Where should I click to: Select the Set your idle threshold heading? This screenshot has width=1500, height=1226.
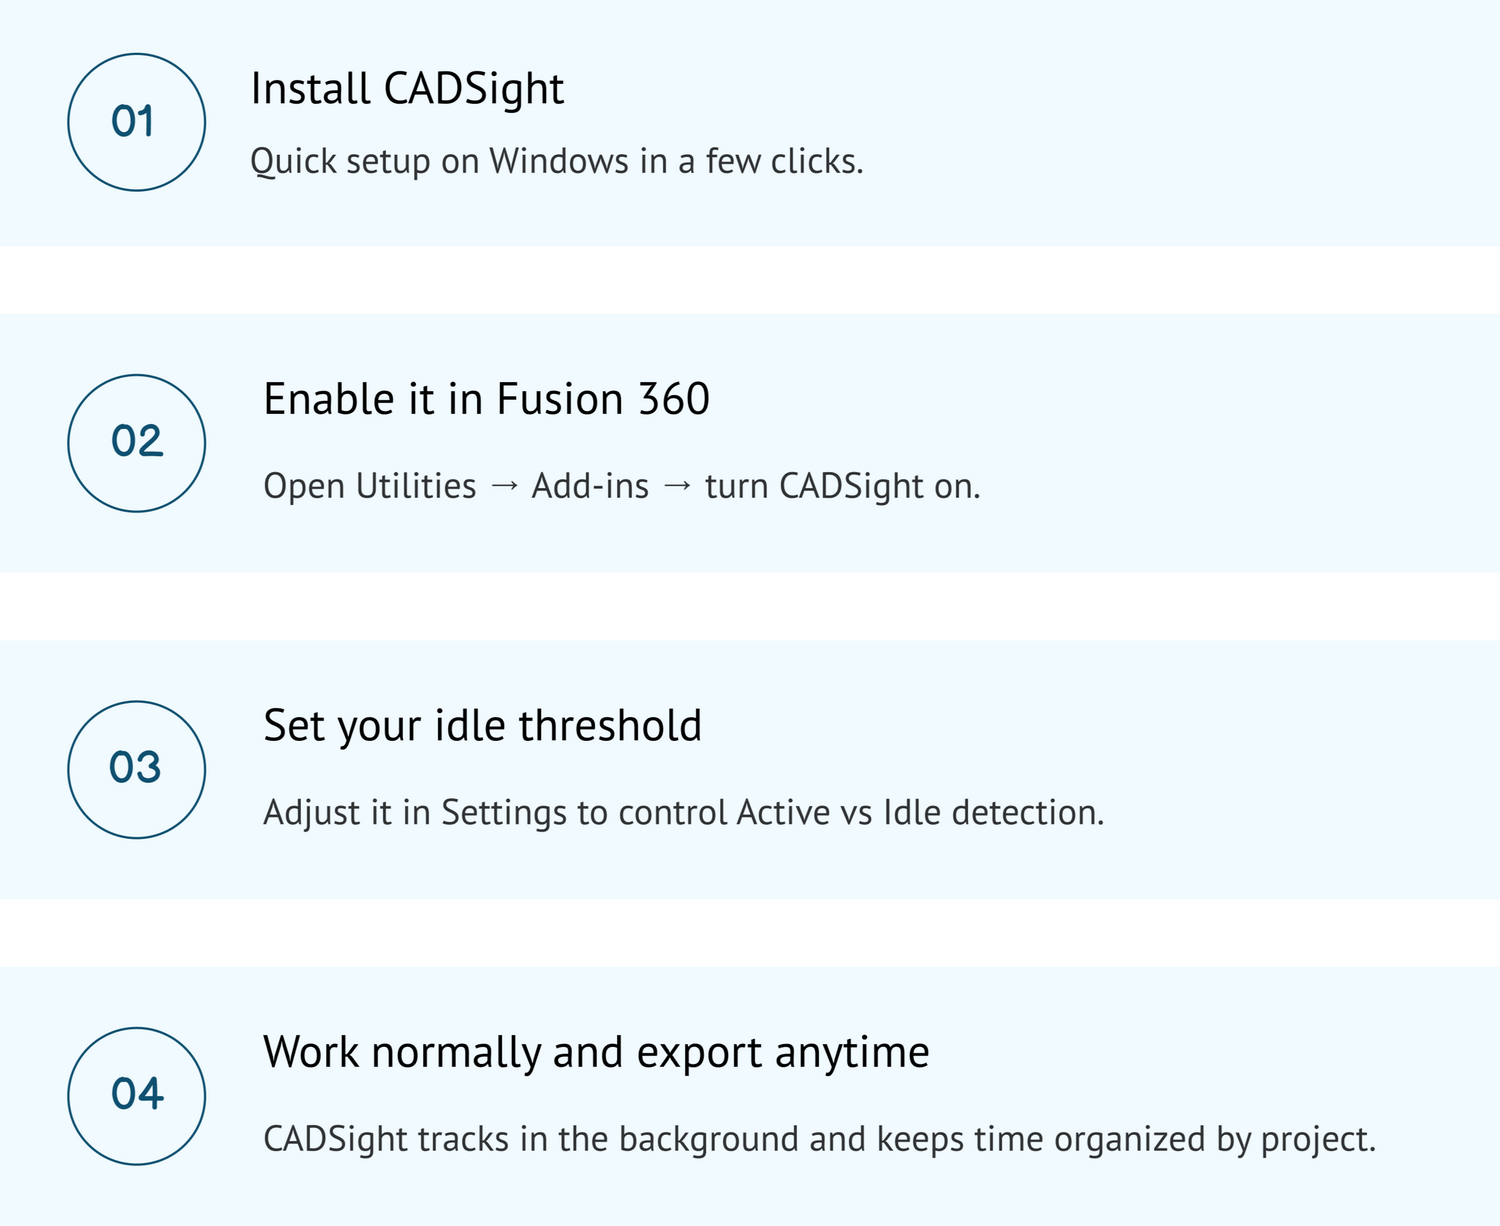point(482,726)
